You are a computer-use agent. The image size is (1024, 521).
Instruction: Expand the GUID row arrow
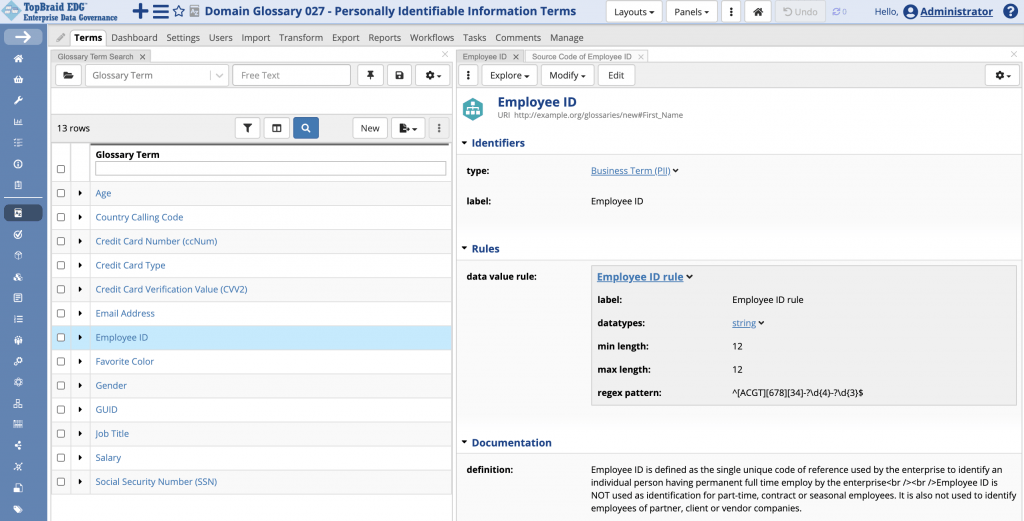[x=80, y=410]
